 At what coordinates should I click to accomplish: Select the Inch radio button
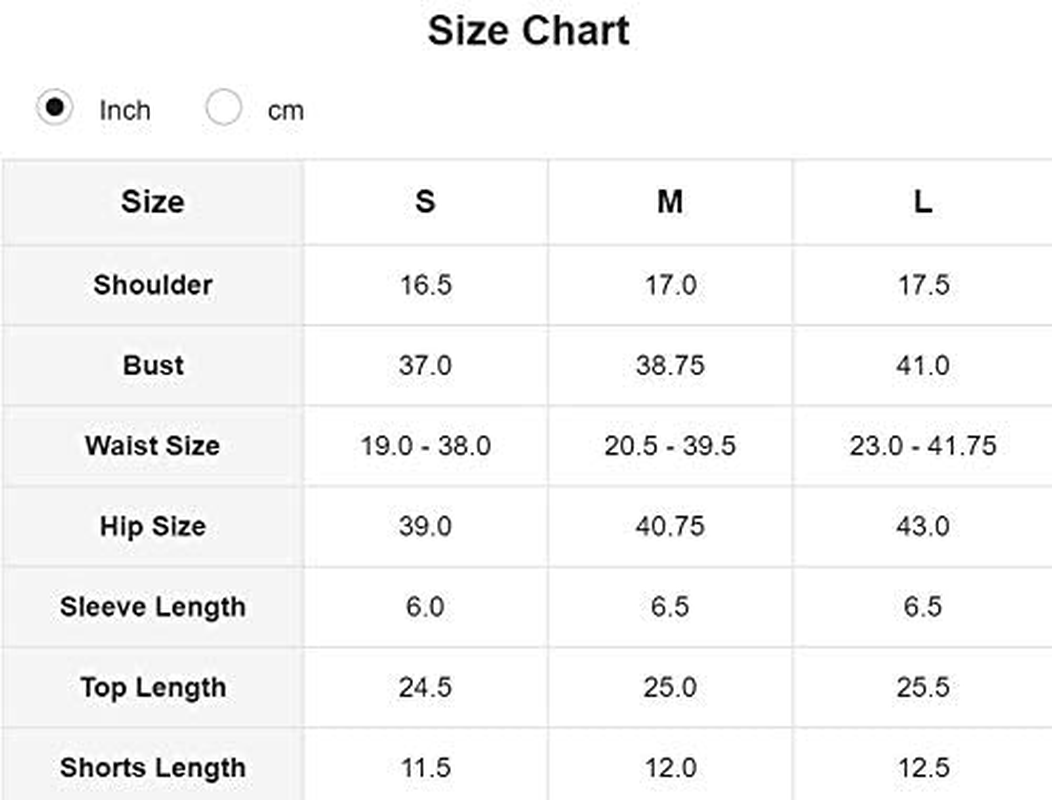pyautogui.click(x=54, y=107)
